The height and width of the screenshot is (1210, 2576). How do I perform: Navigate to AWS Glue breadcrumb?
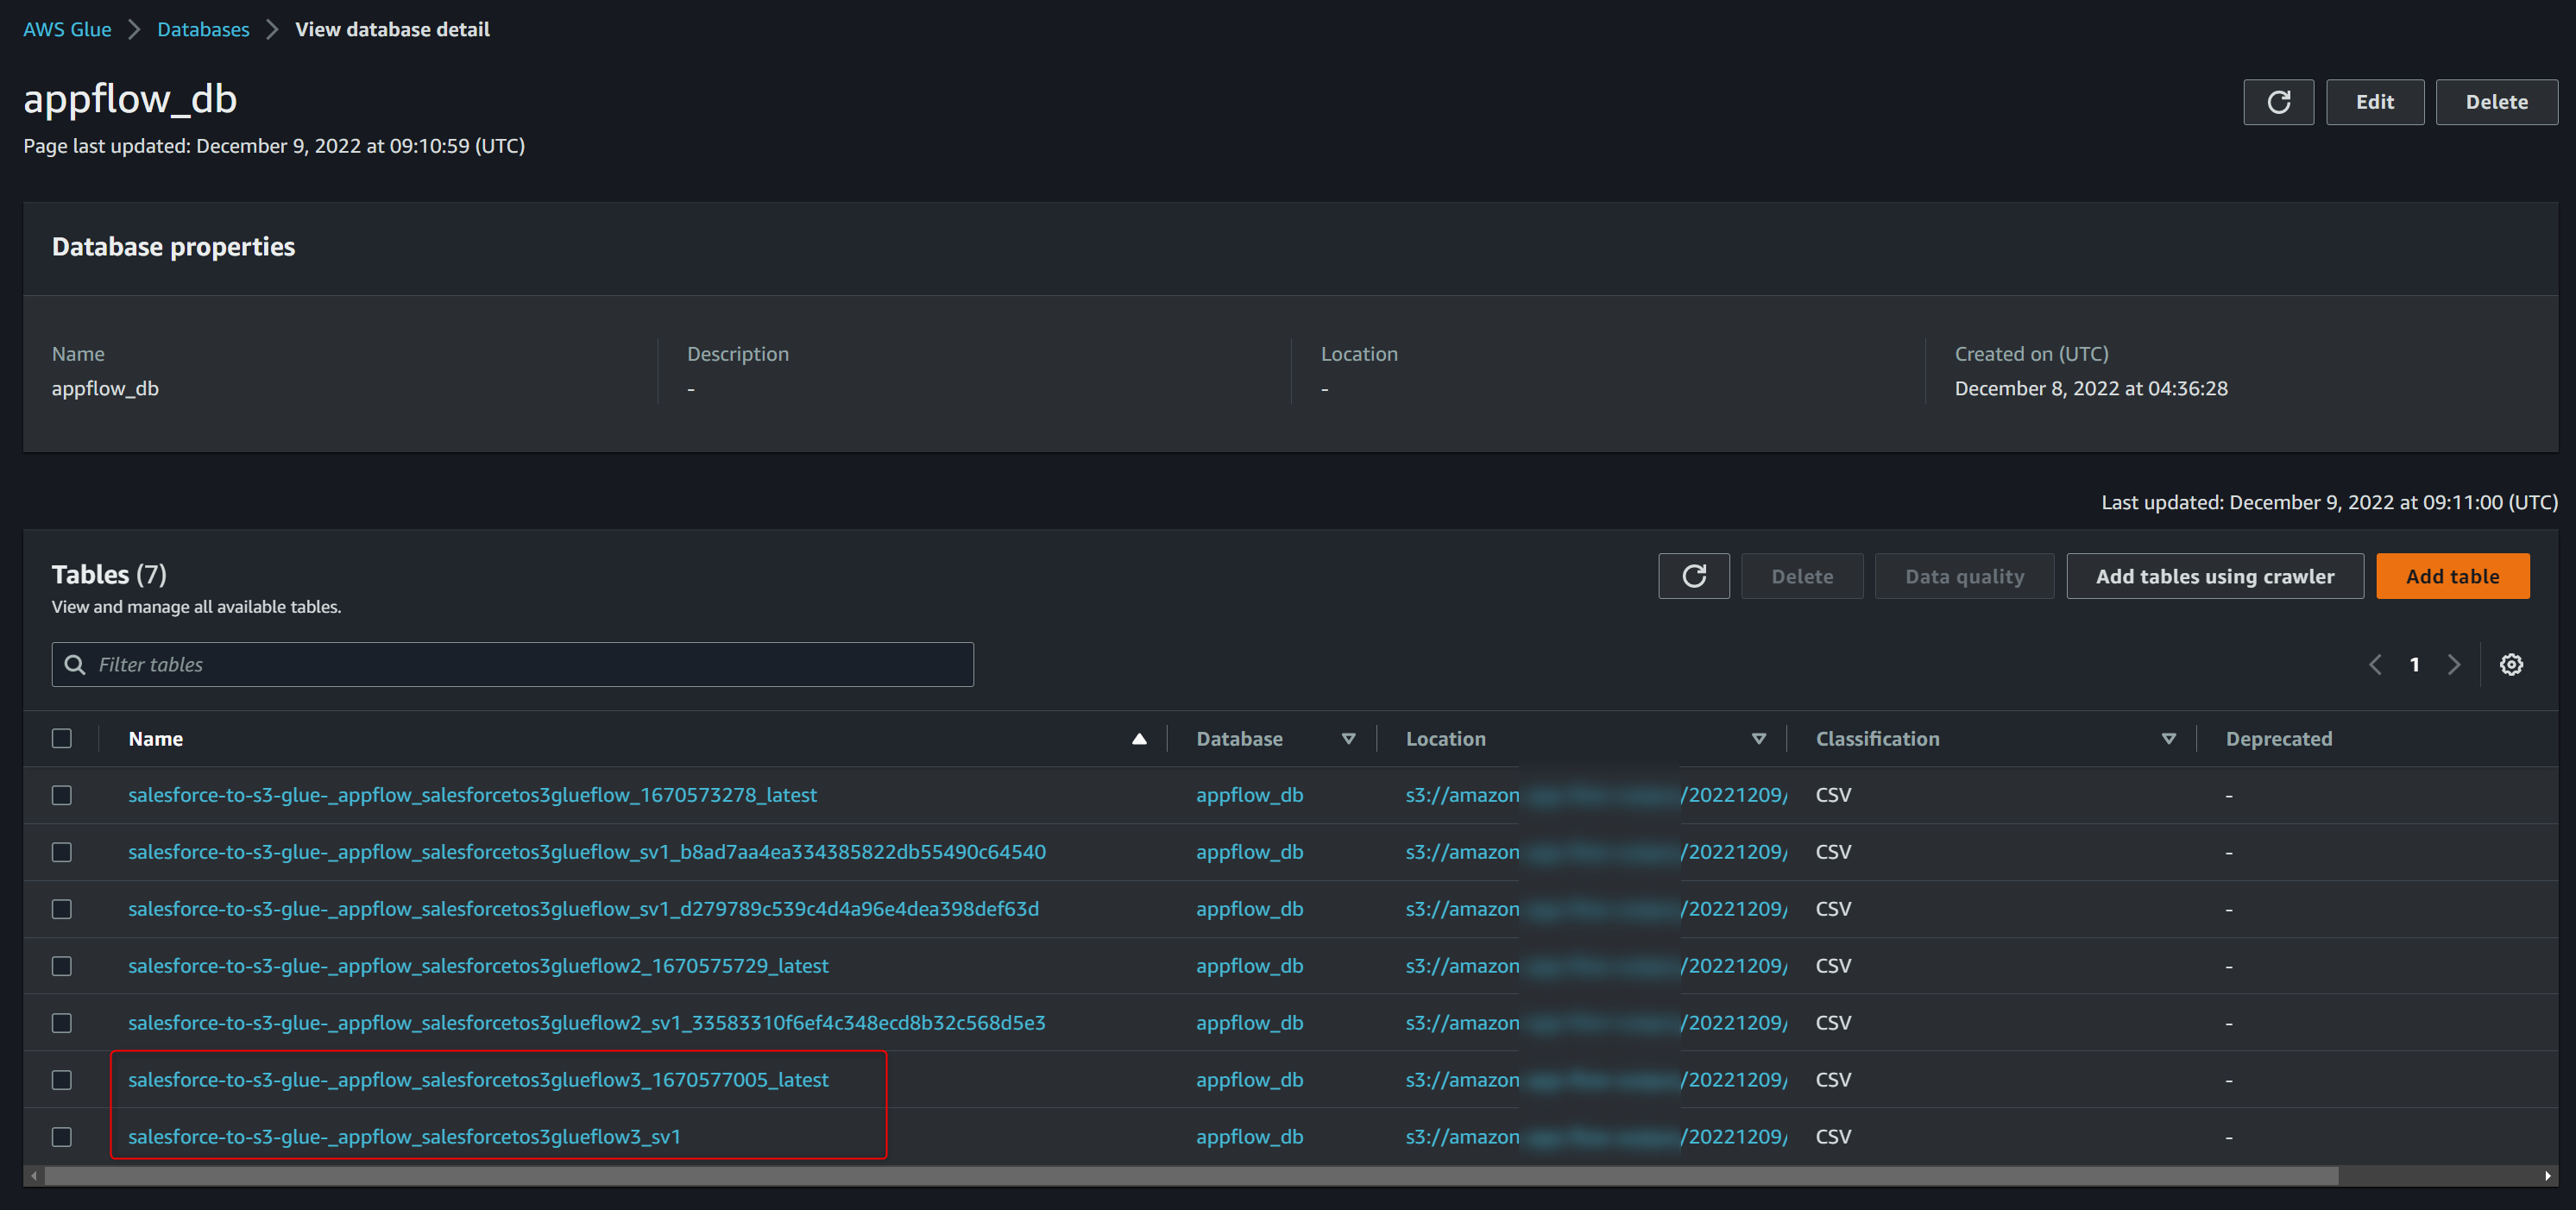click(x=67, y=29)
